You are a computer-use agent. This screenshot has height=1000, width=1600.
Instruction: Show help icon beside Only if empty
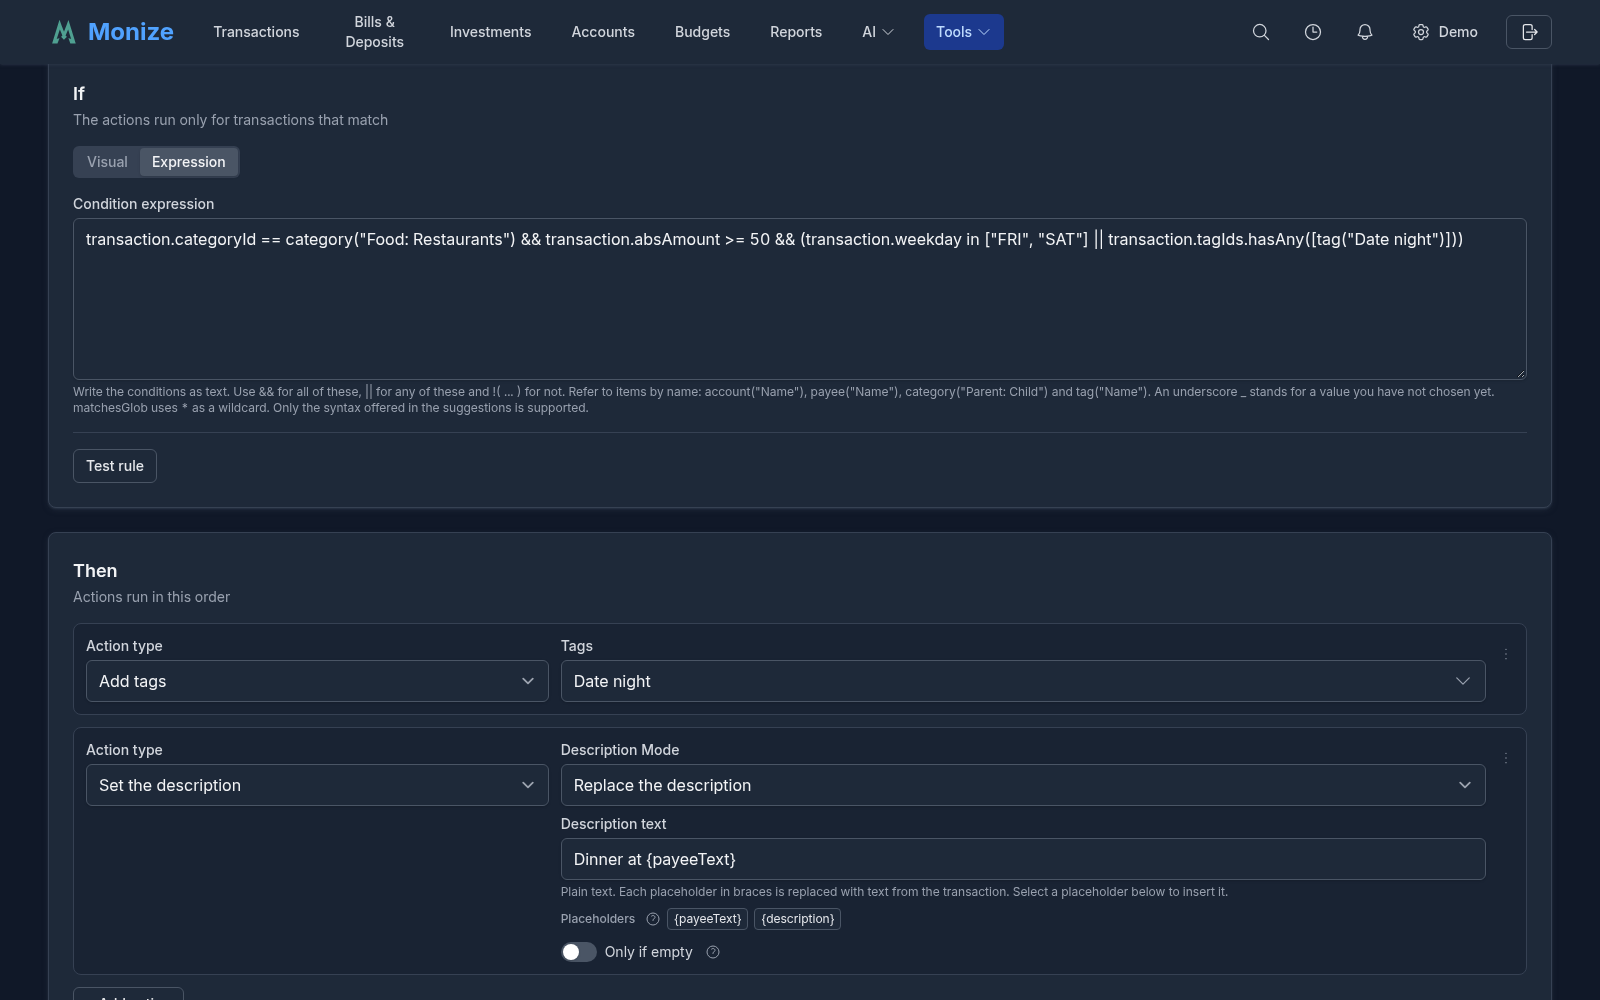(713, 952)
